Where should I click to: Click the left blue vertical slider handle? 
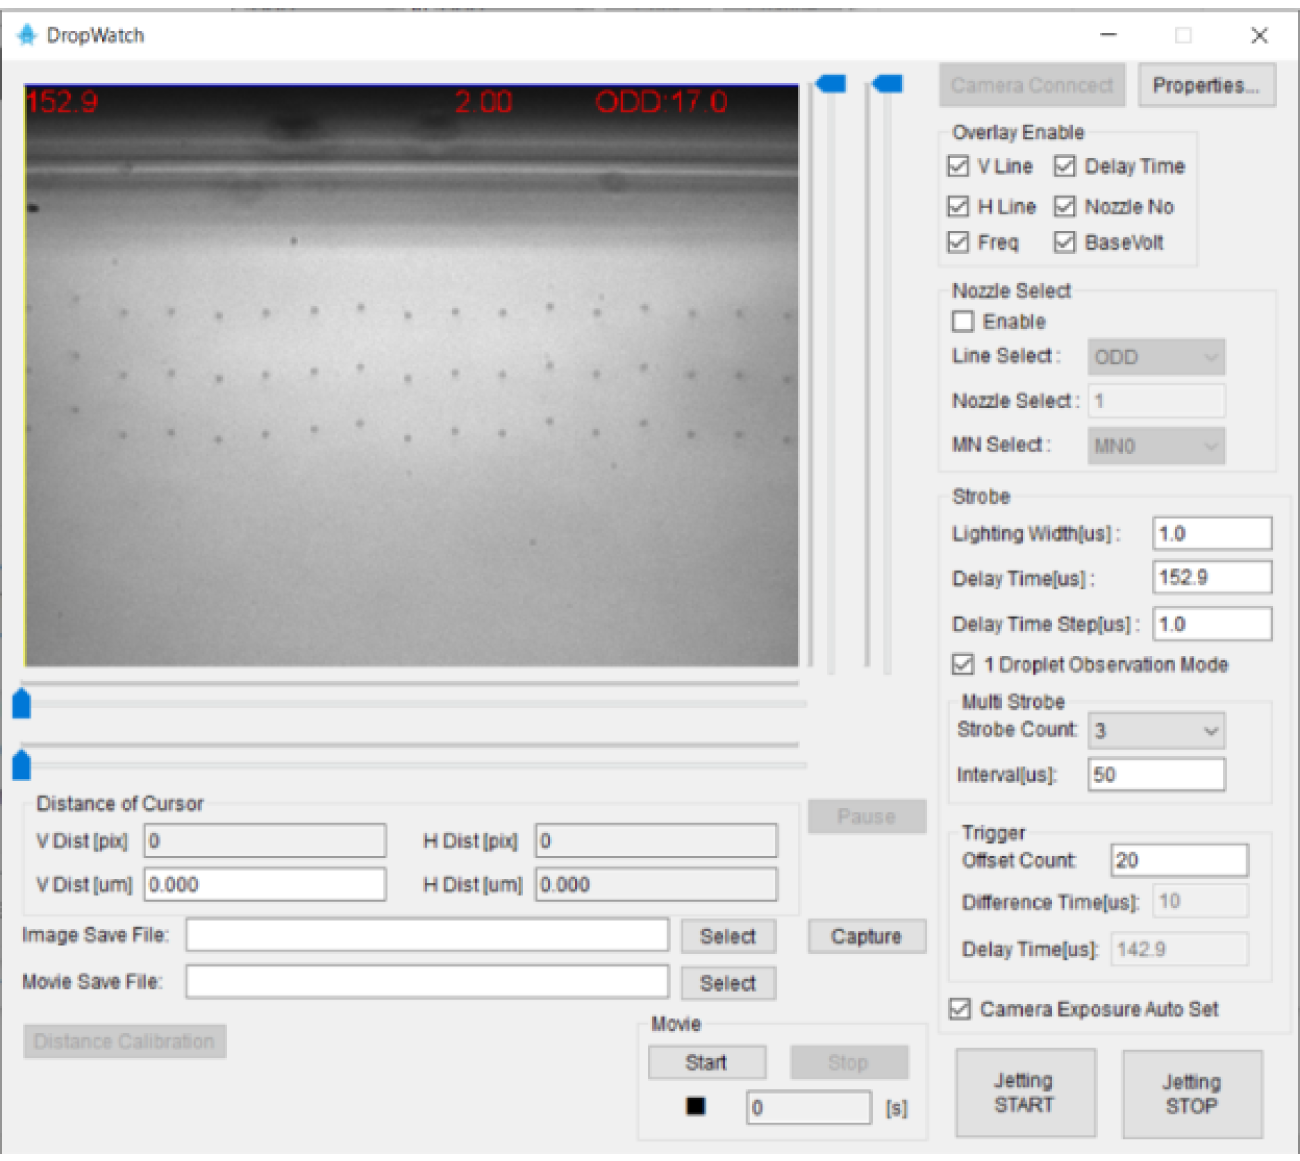click(830, 83)
